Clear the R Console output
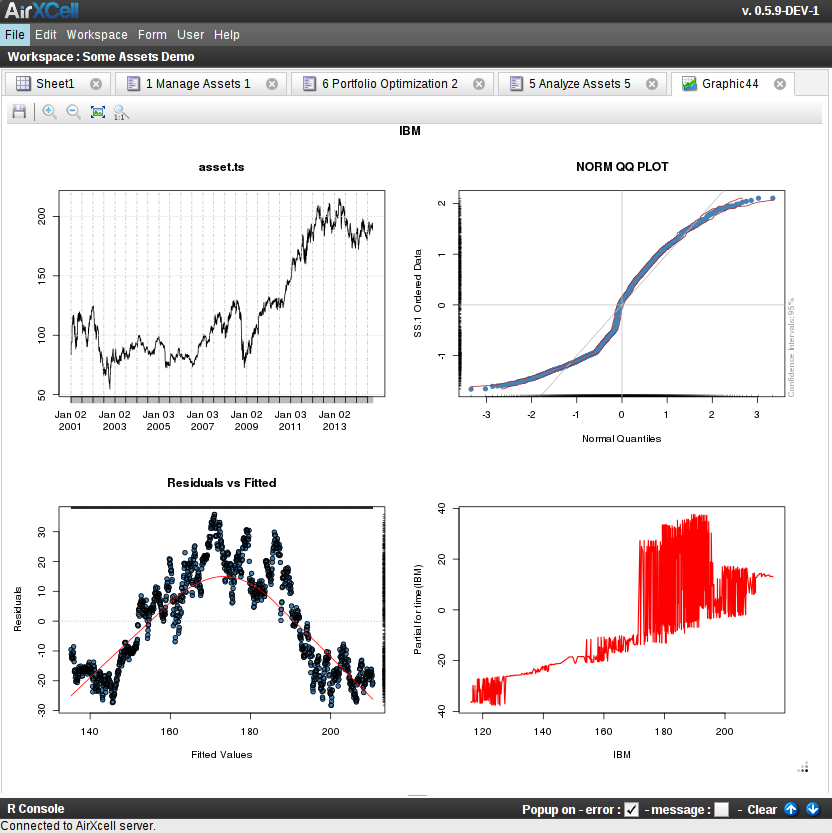Viewport: 832px width, 833px height. tap(762, 809)
